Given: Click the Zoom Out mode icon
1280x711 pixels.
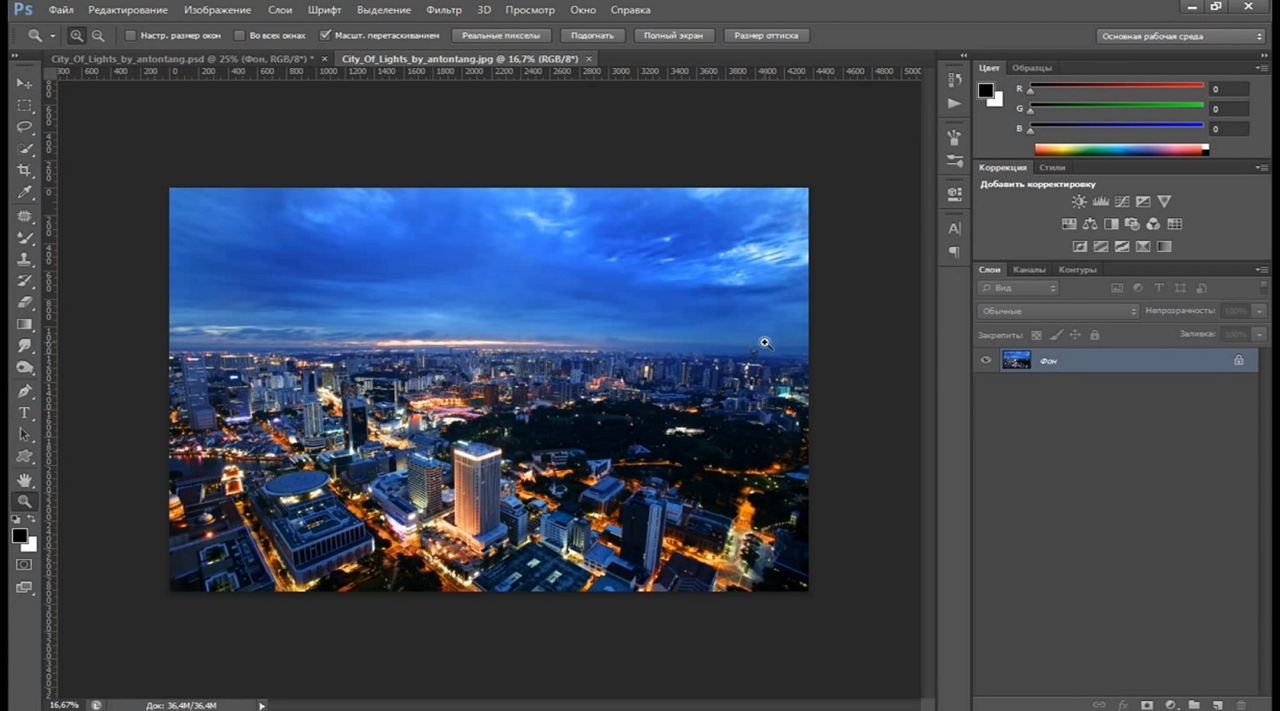Looking at the screenshot, I should tap(97, 36).
